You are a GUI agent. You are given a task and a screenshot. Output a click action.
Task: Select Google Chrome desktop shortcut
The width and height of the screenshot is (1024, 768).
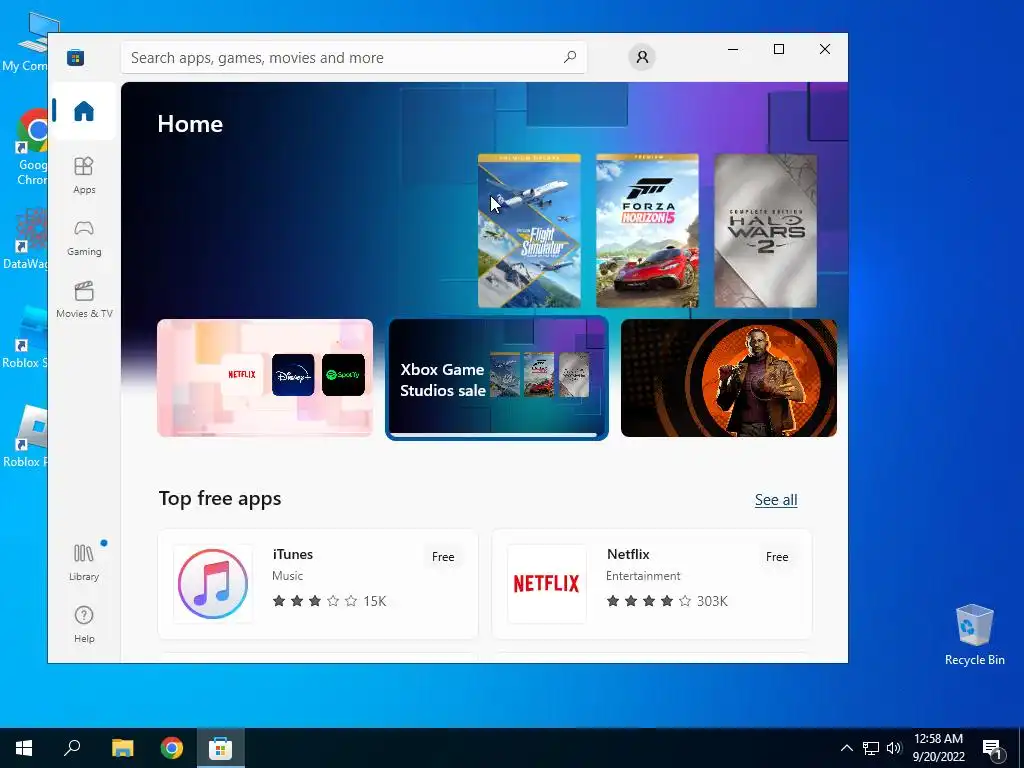coord(31,148)
